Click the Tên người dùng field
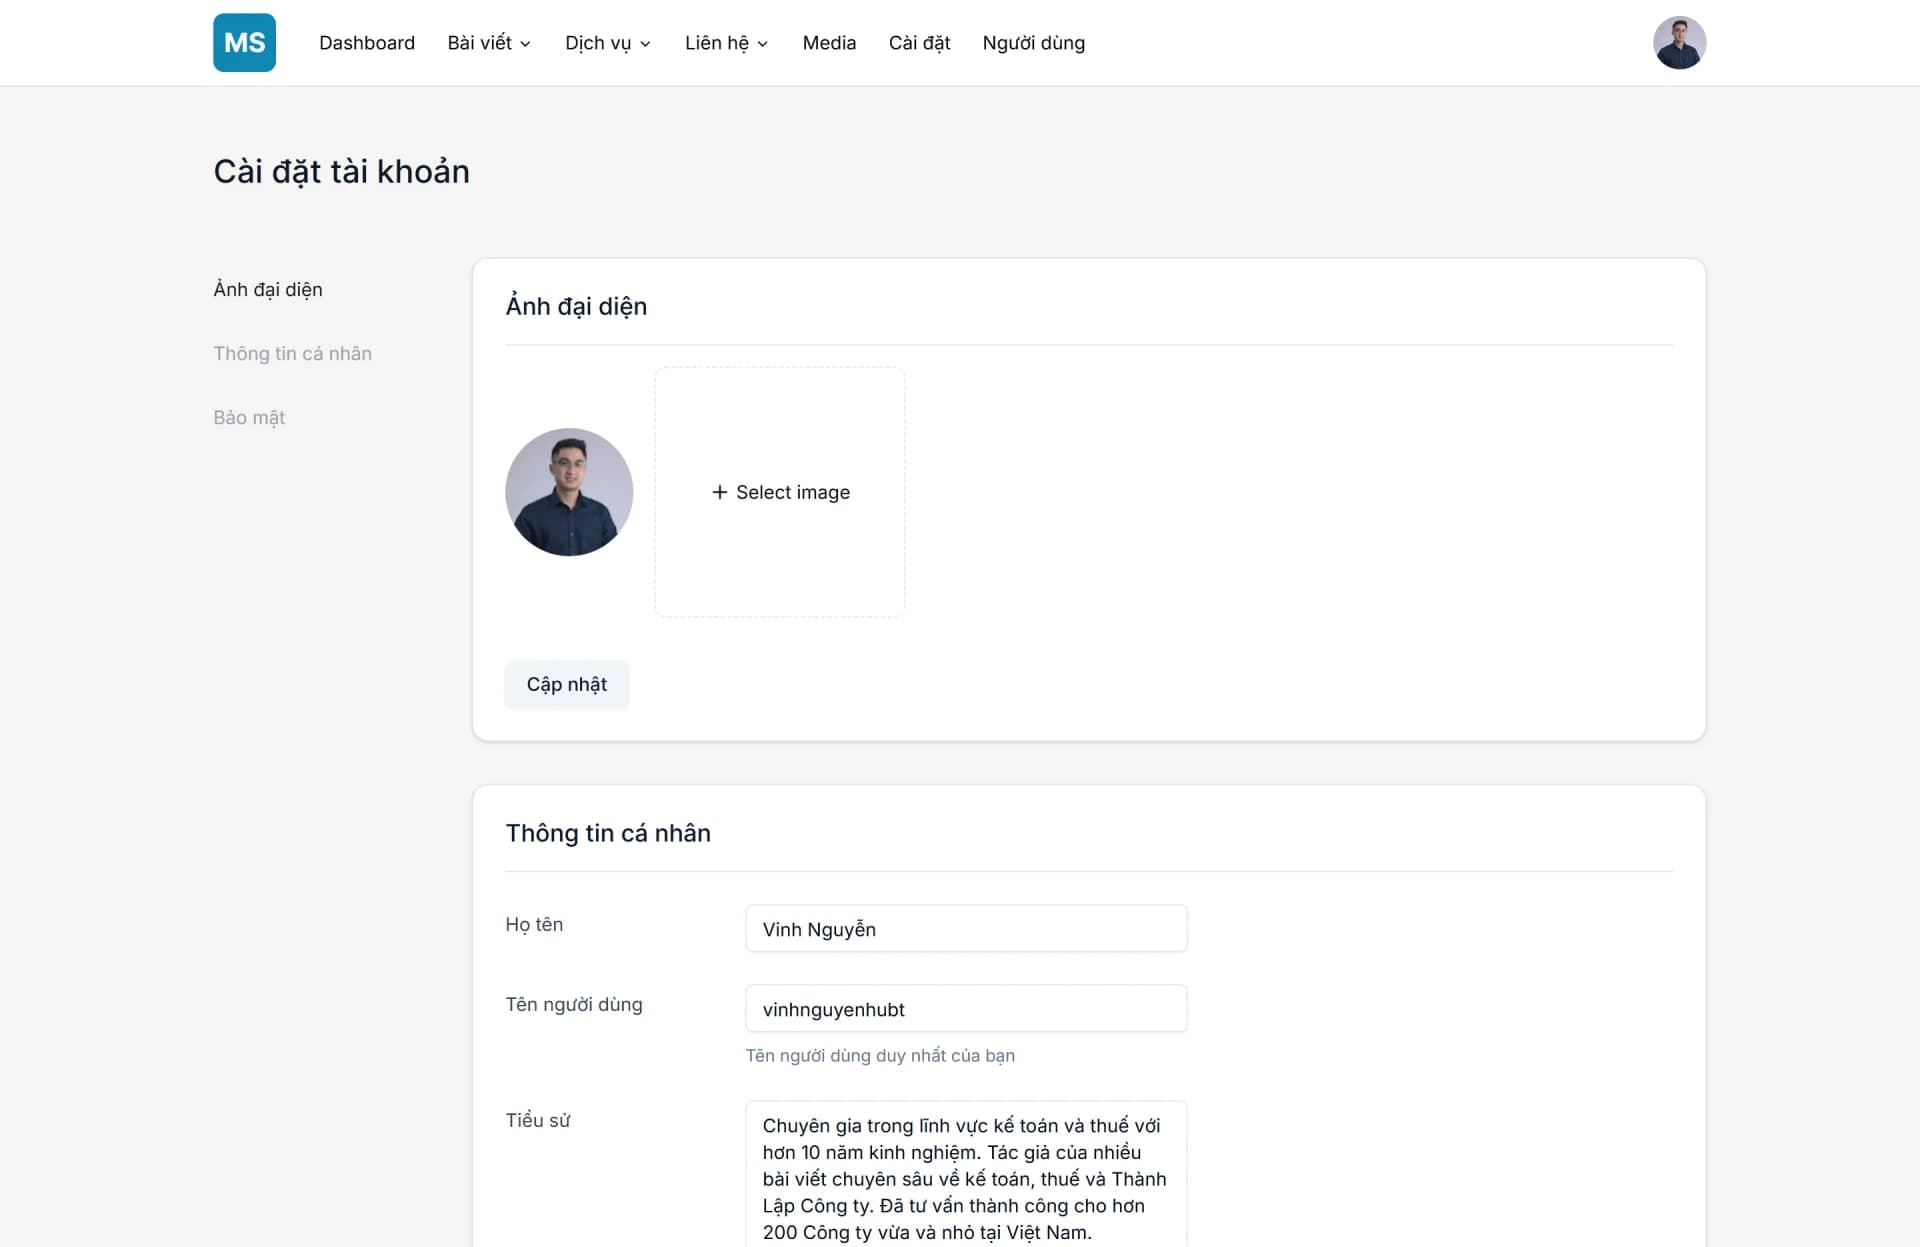The image size is (1920, 1247). [964, 1009]
